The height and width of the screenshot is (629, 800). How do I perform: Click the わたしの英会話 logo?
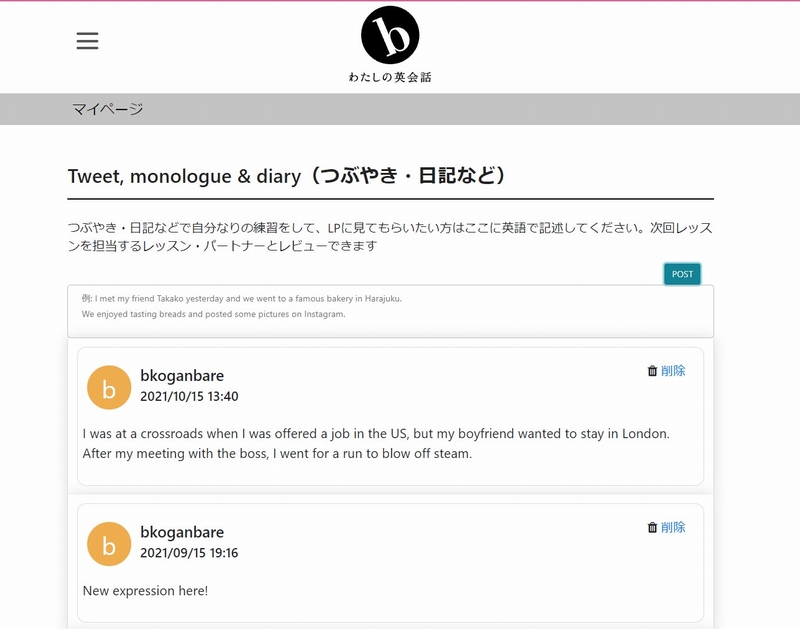[x=390, y=44]
